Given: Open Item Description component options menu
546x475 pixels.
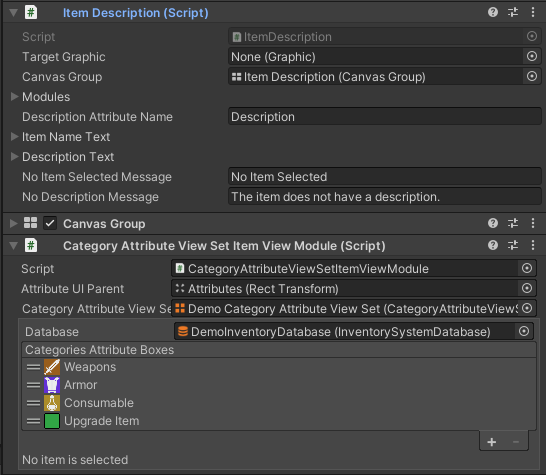Looking at the screenshot, I should coord(533,13).
